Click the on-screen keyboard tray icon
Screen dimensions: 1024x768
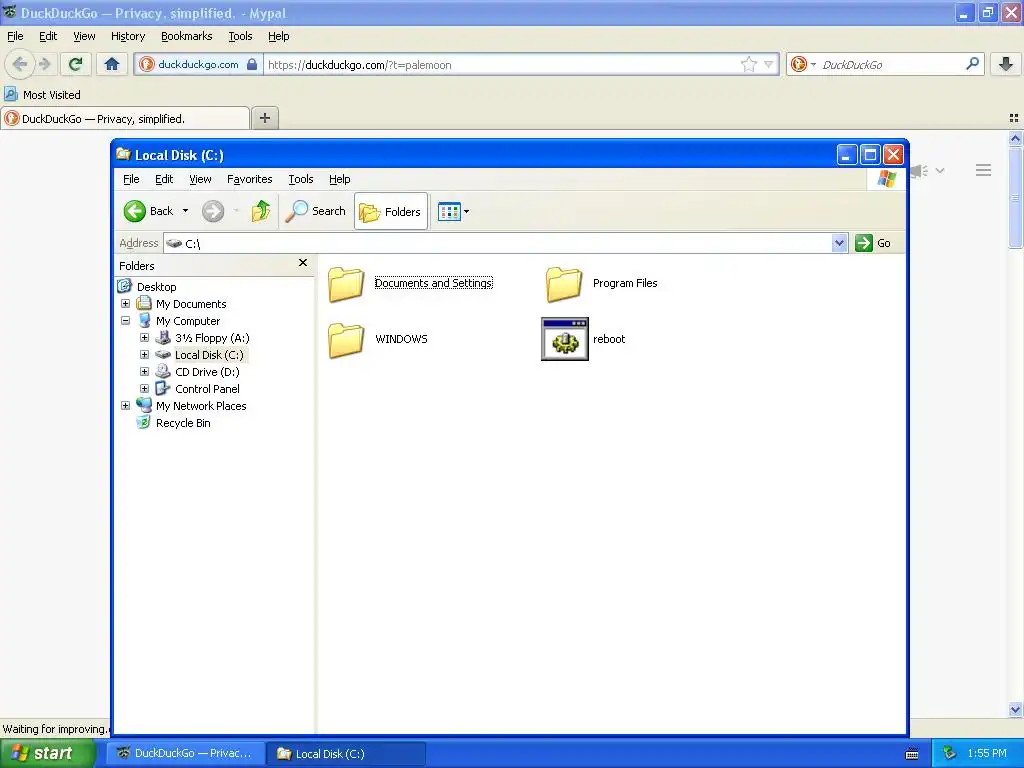pos(912,754)
